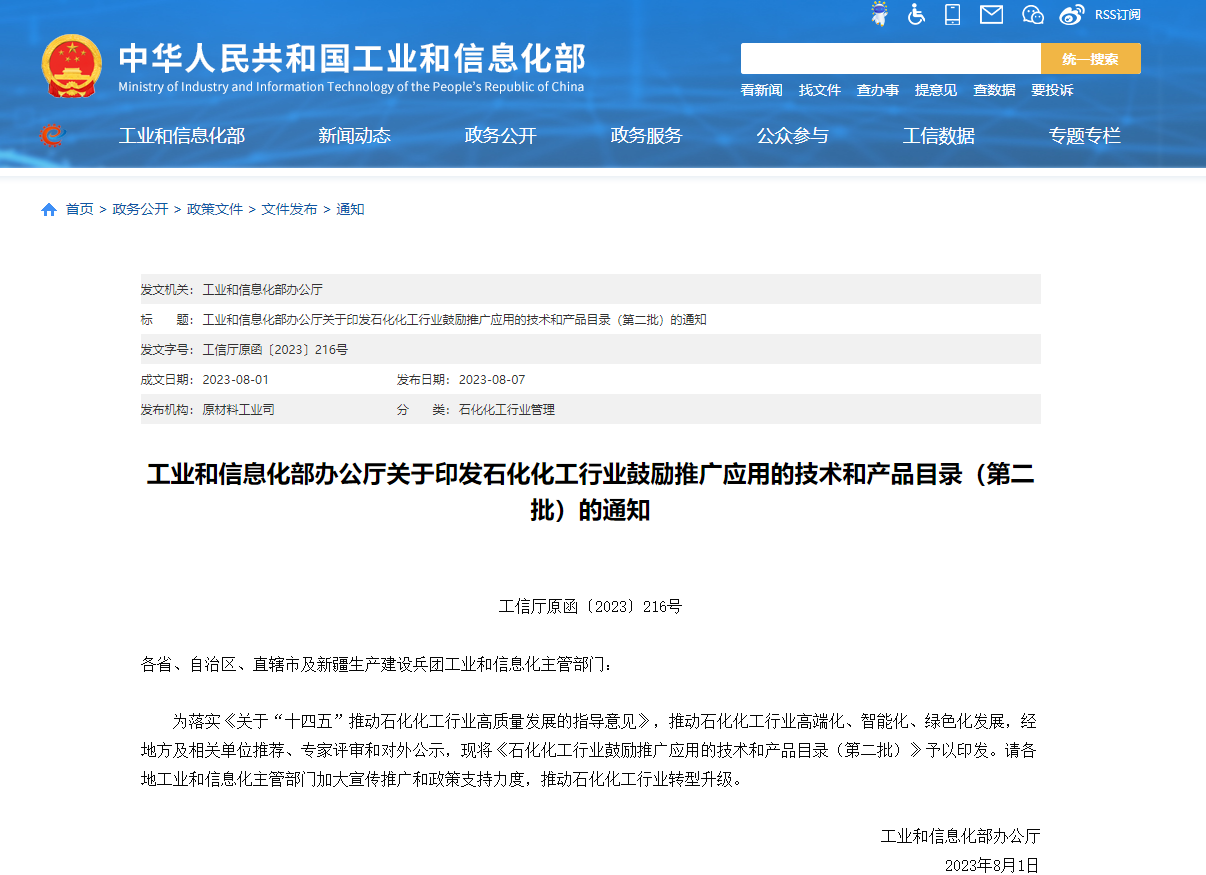This screenshot has height=875, width=1206.
Task: Open the 政务服务 menu
Action: point(646,136)
